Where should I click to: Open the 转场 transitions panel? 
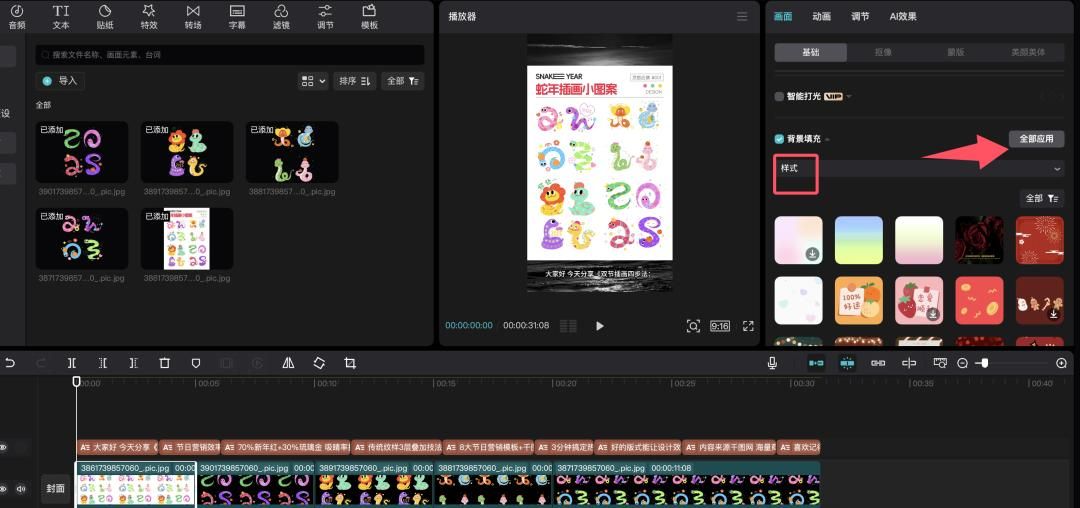coord(193,17)
